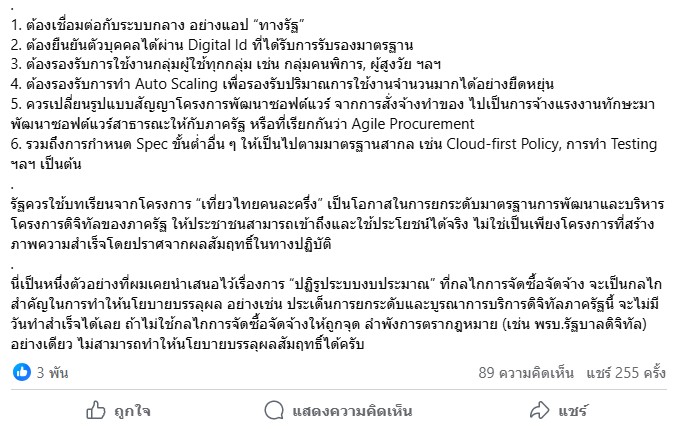
Task: View the 89 ความคิดเห็น comments
Action: click(526, 373)
